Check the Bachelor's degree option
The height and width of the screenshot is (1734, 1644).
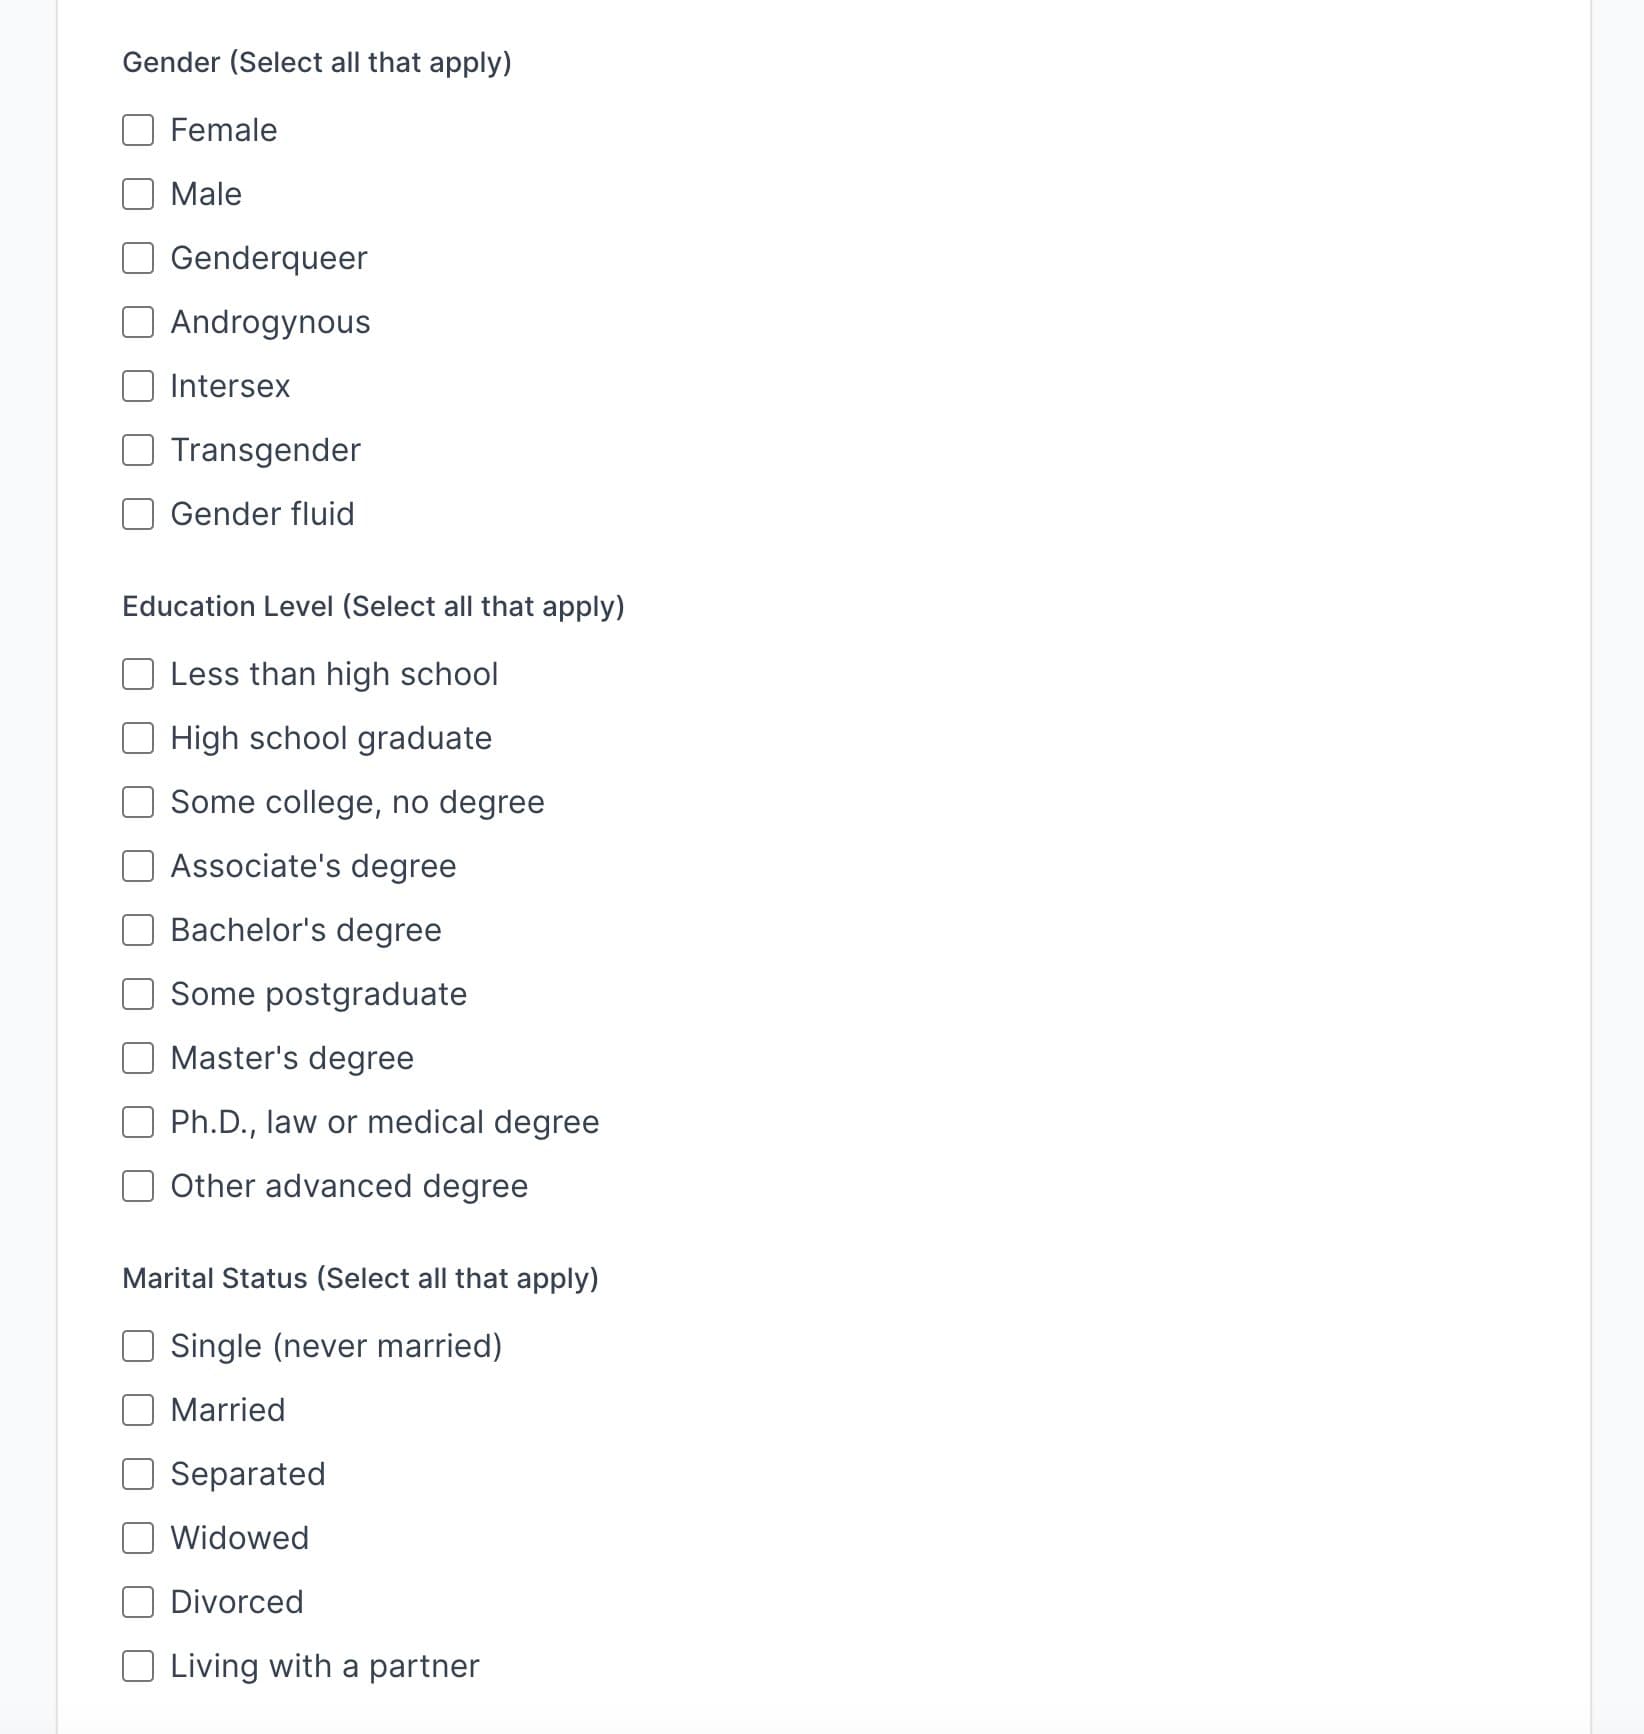click(x=137, y=930)
